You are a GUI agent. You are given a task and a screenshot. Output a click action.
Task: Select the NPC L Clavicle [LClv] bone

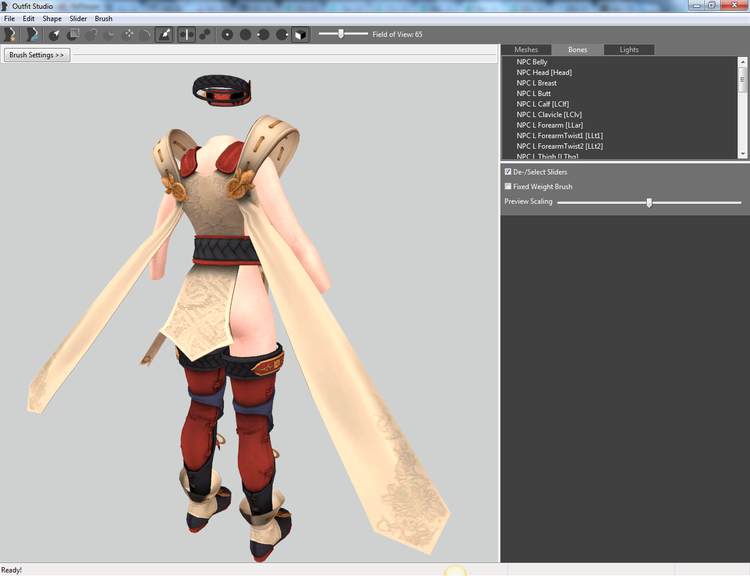point(549,114)
